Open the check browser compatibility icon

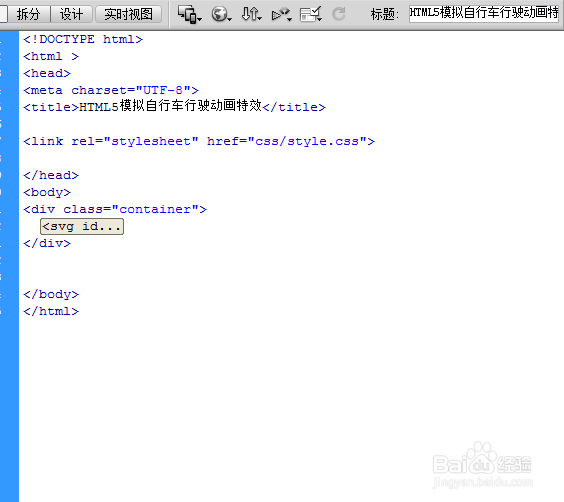pos(311,14)
